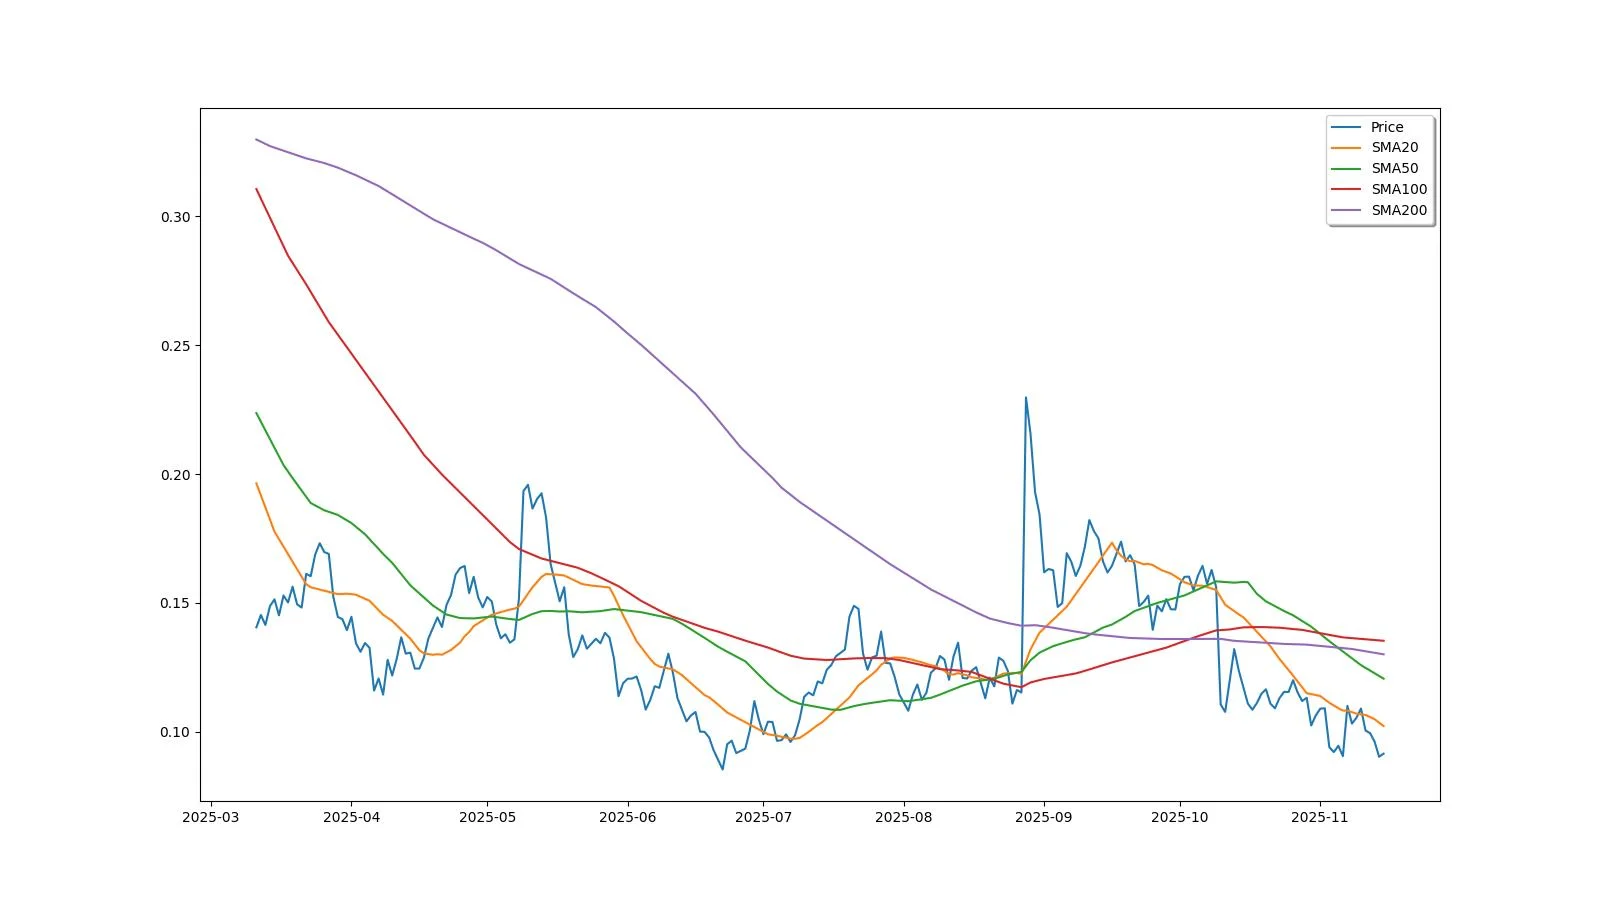Select the SMA20 legend entry text

pos(1394,147)
